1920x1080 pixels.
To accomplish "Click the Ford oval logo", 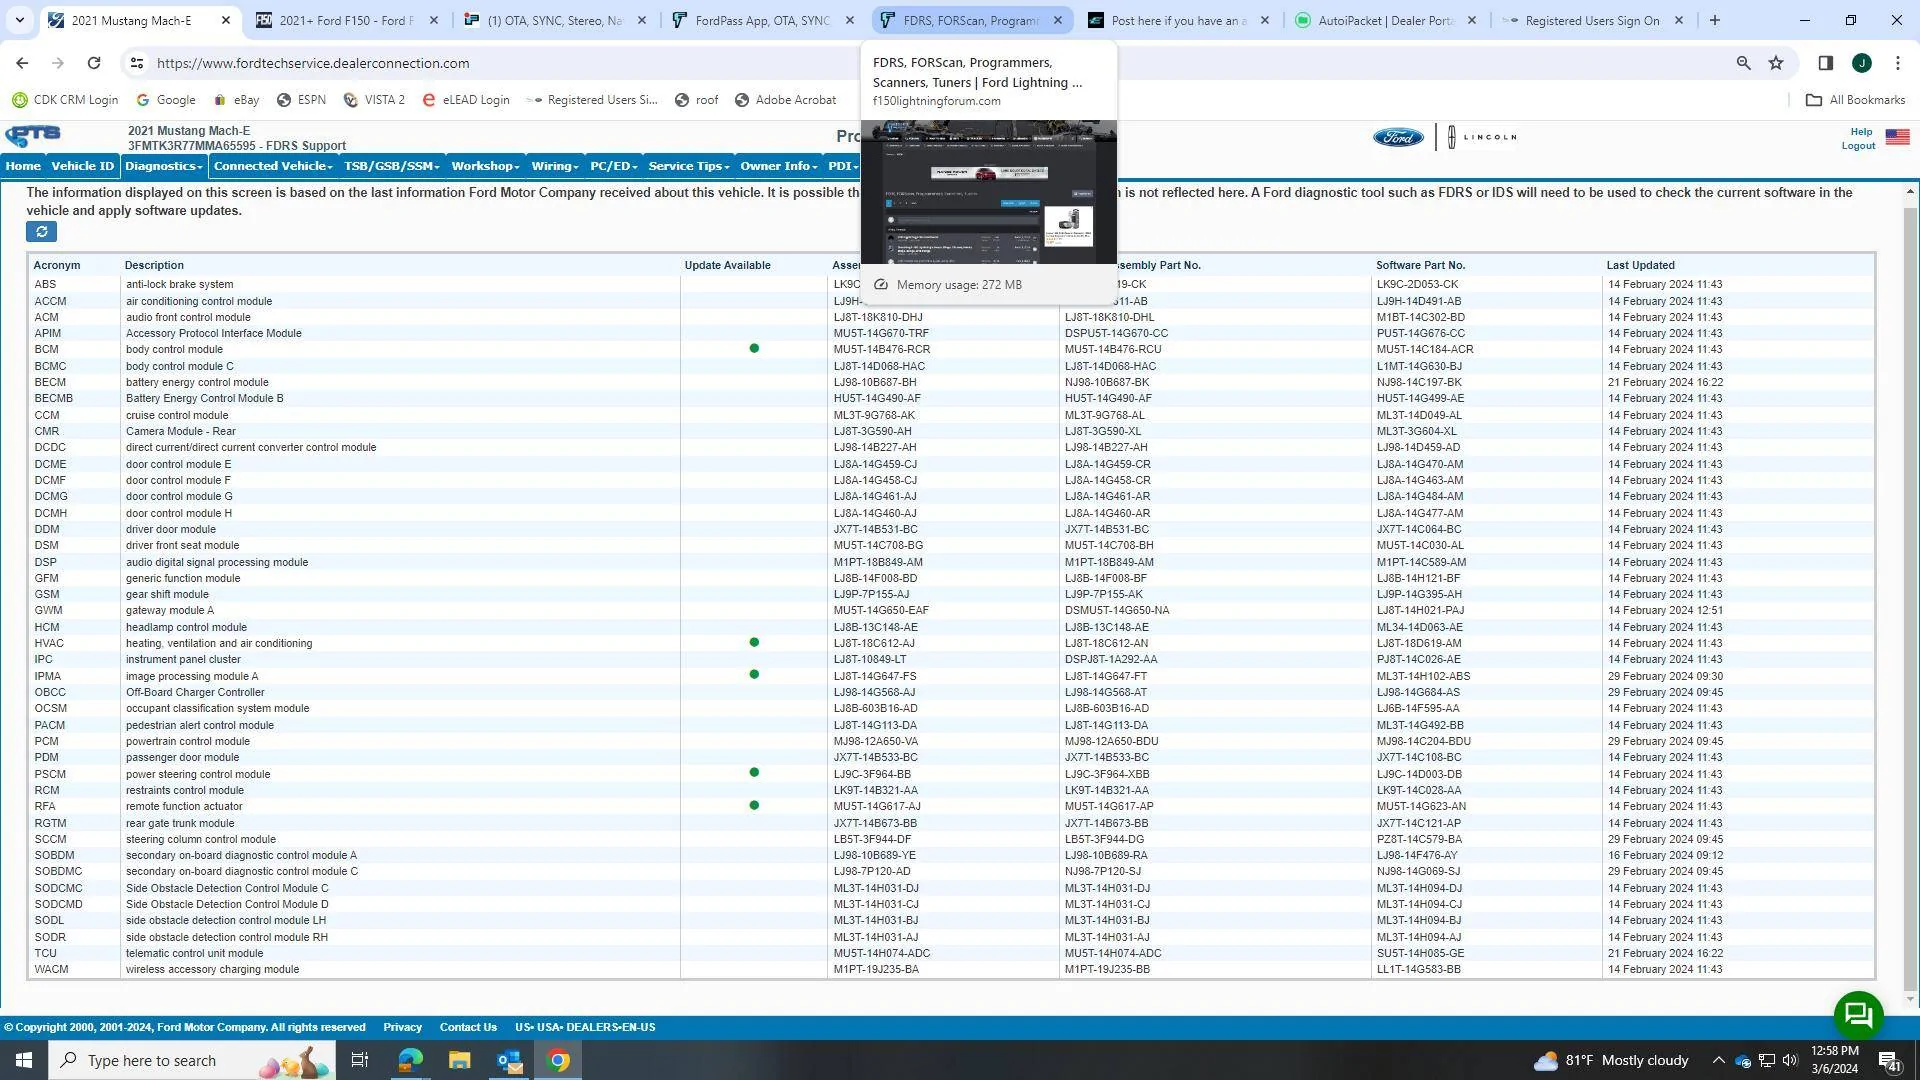I will tap(1397, 137).
